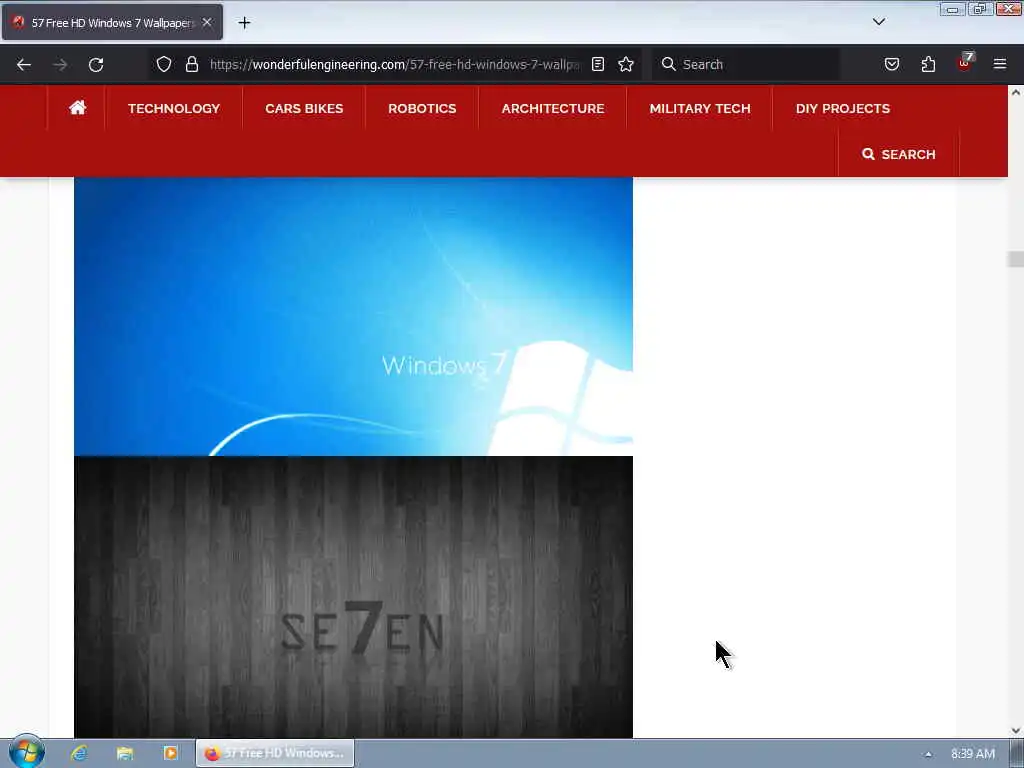Open the DIY PROJECTS menu item
The width and height of the screenshot is (1024, 768).
[842, 108]
